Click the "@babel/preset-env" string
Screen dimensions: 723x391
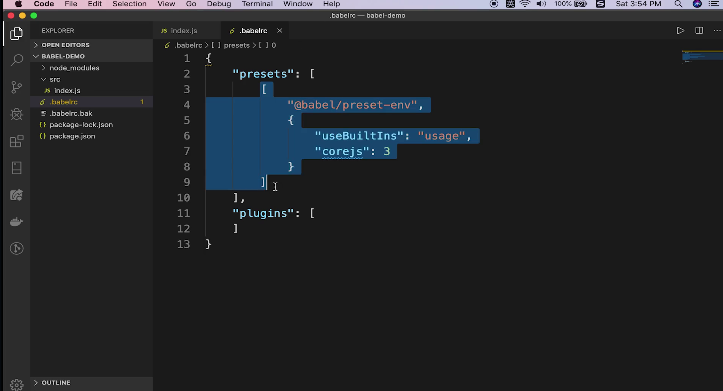coord(352,105)
